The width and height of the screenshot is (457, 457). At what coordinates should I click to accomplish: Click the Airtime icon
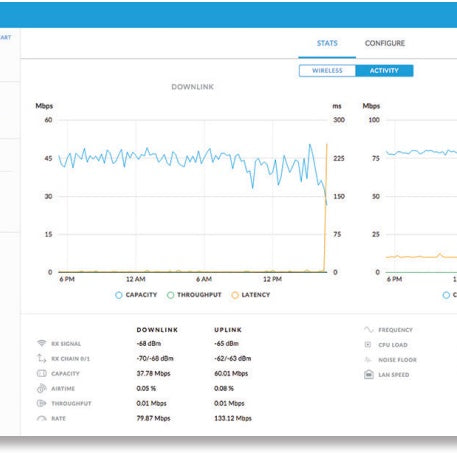pos(41,388)
